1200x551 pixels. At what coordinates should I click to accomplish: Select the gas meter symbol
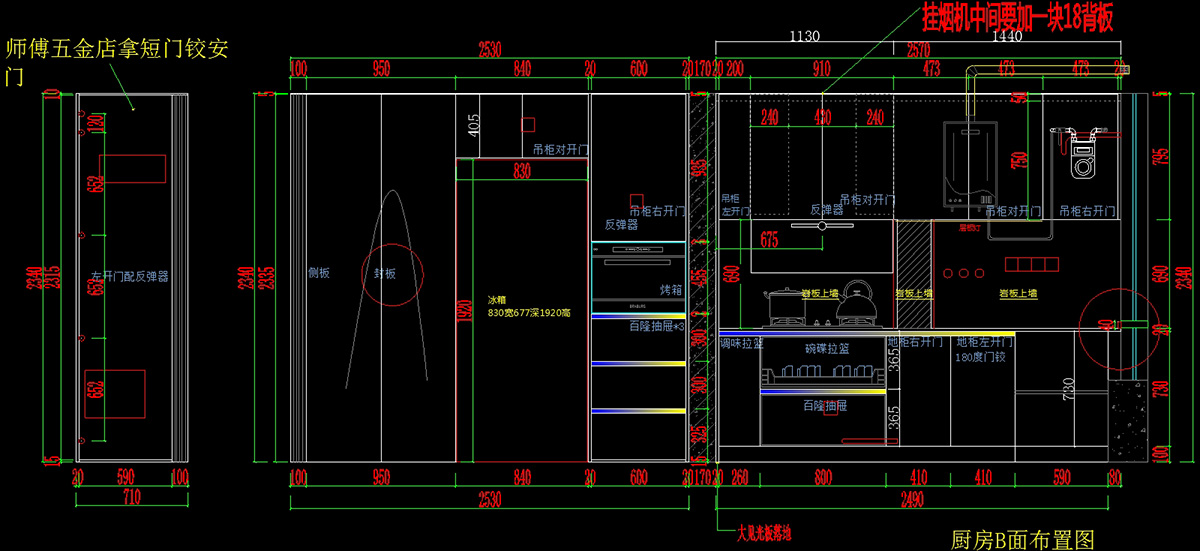(x=1082, y=153)
